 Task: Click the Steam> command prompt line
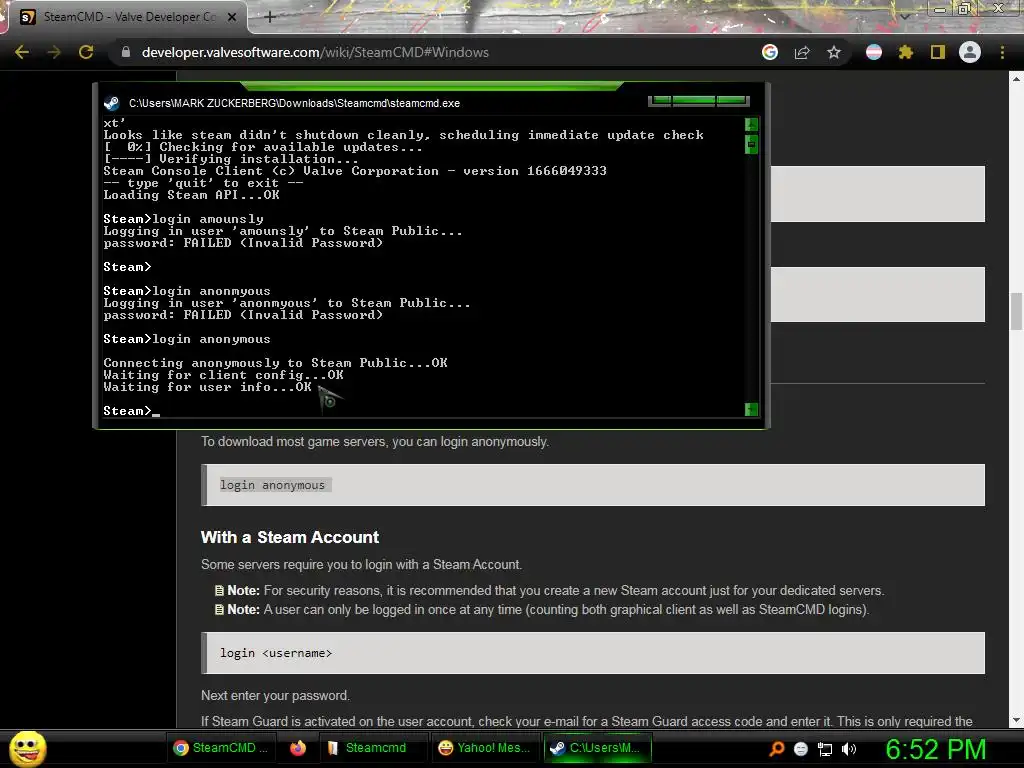pos(131,411)
